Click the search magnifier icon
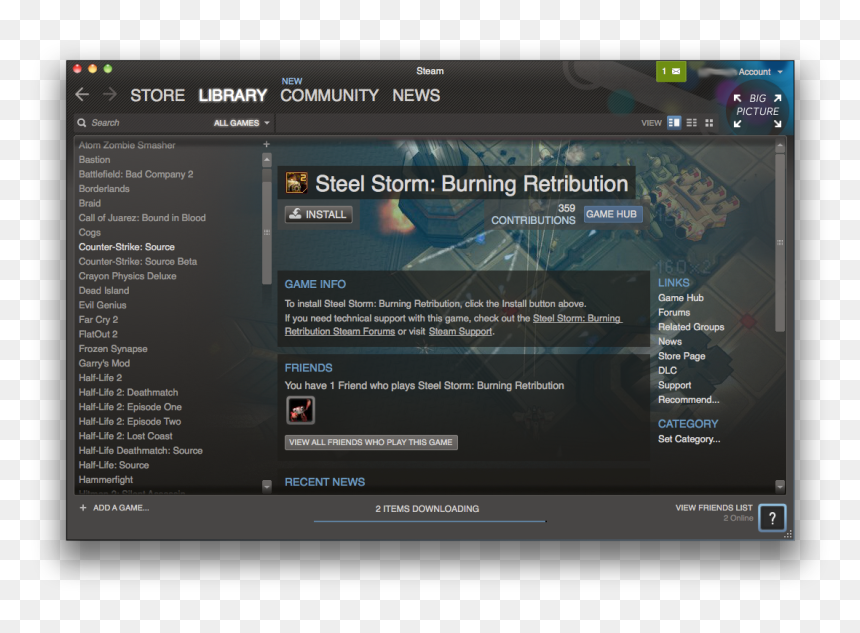This screenshot has height=633, width=860. pos(82,123)
